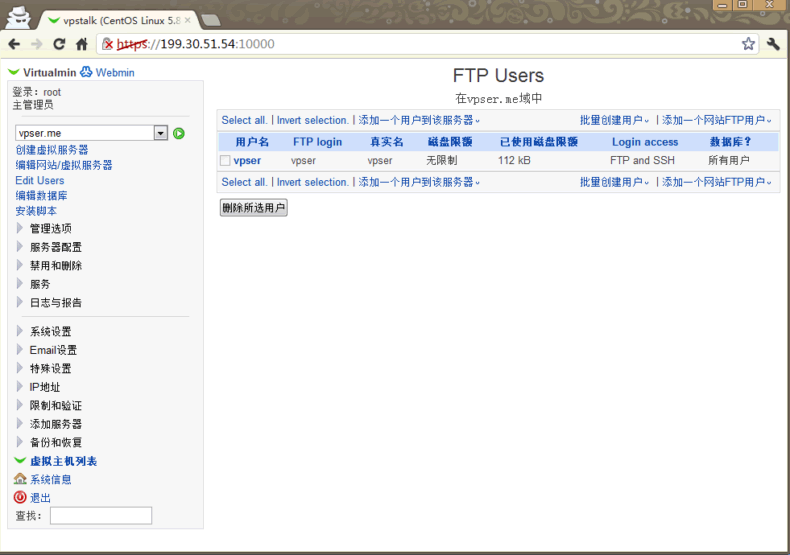Click the browser back arrow icon
Image resolution: width=790 pixels, height=555 pixels.
[x=14, y=44]
